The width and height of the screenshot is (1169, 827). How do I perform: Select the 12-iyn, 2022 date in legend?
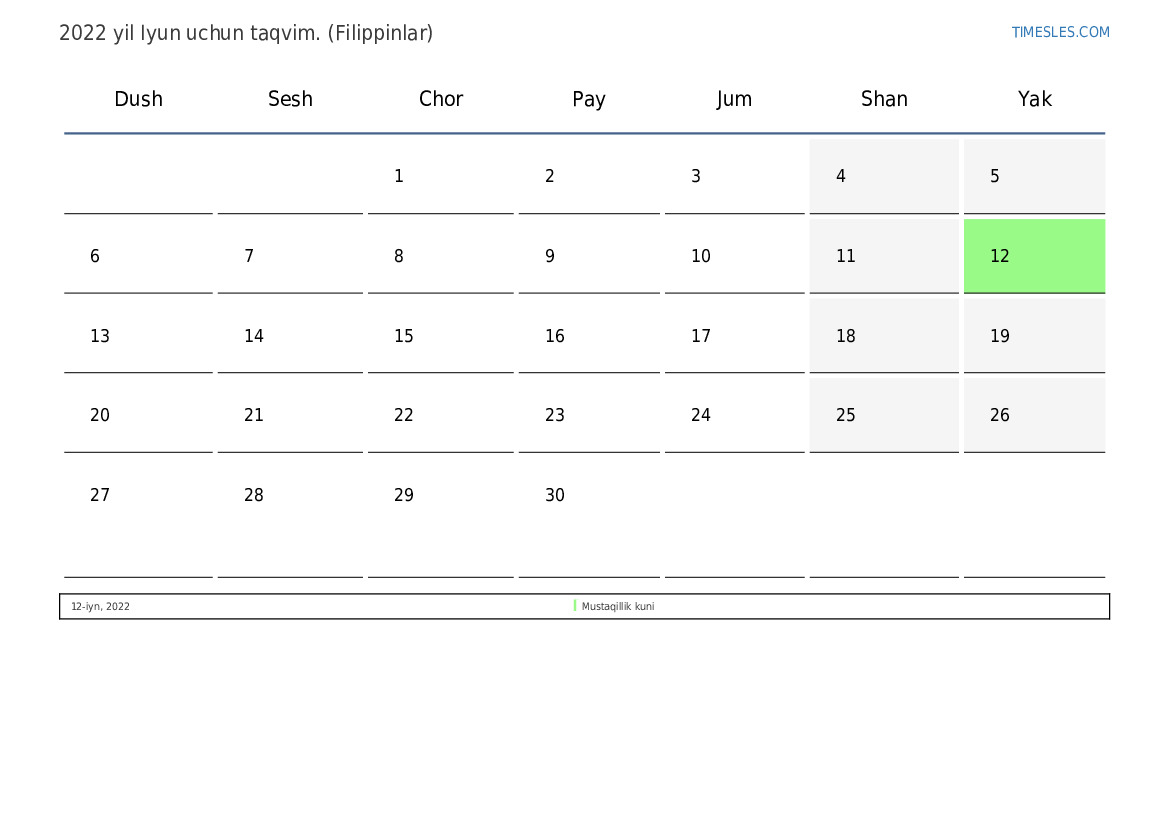coord(100,606)
